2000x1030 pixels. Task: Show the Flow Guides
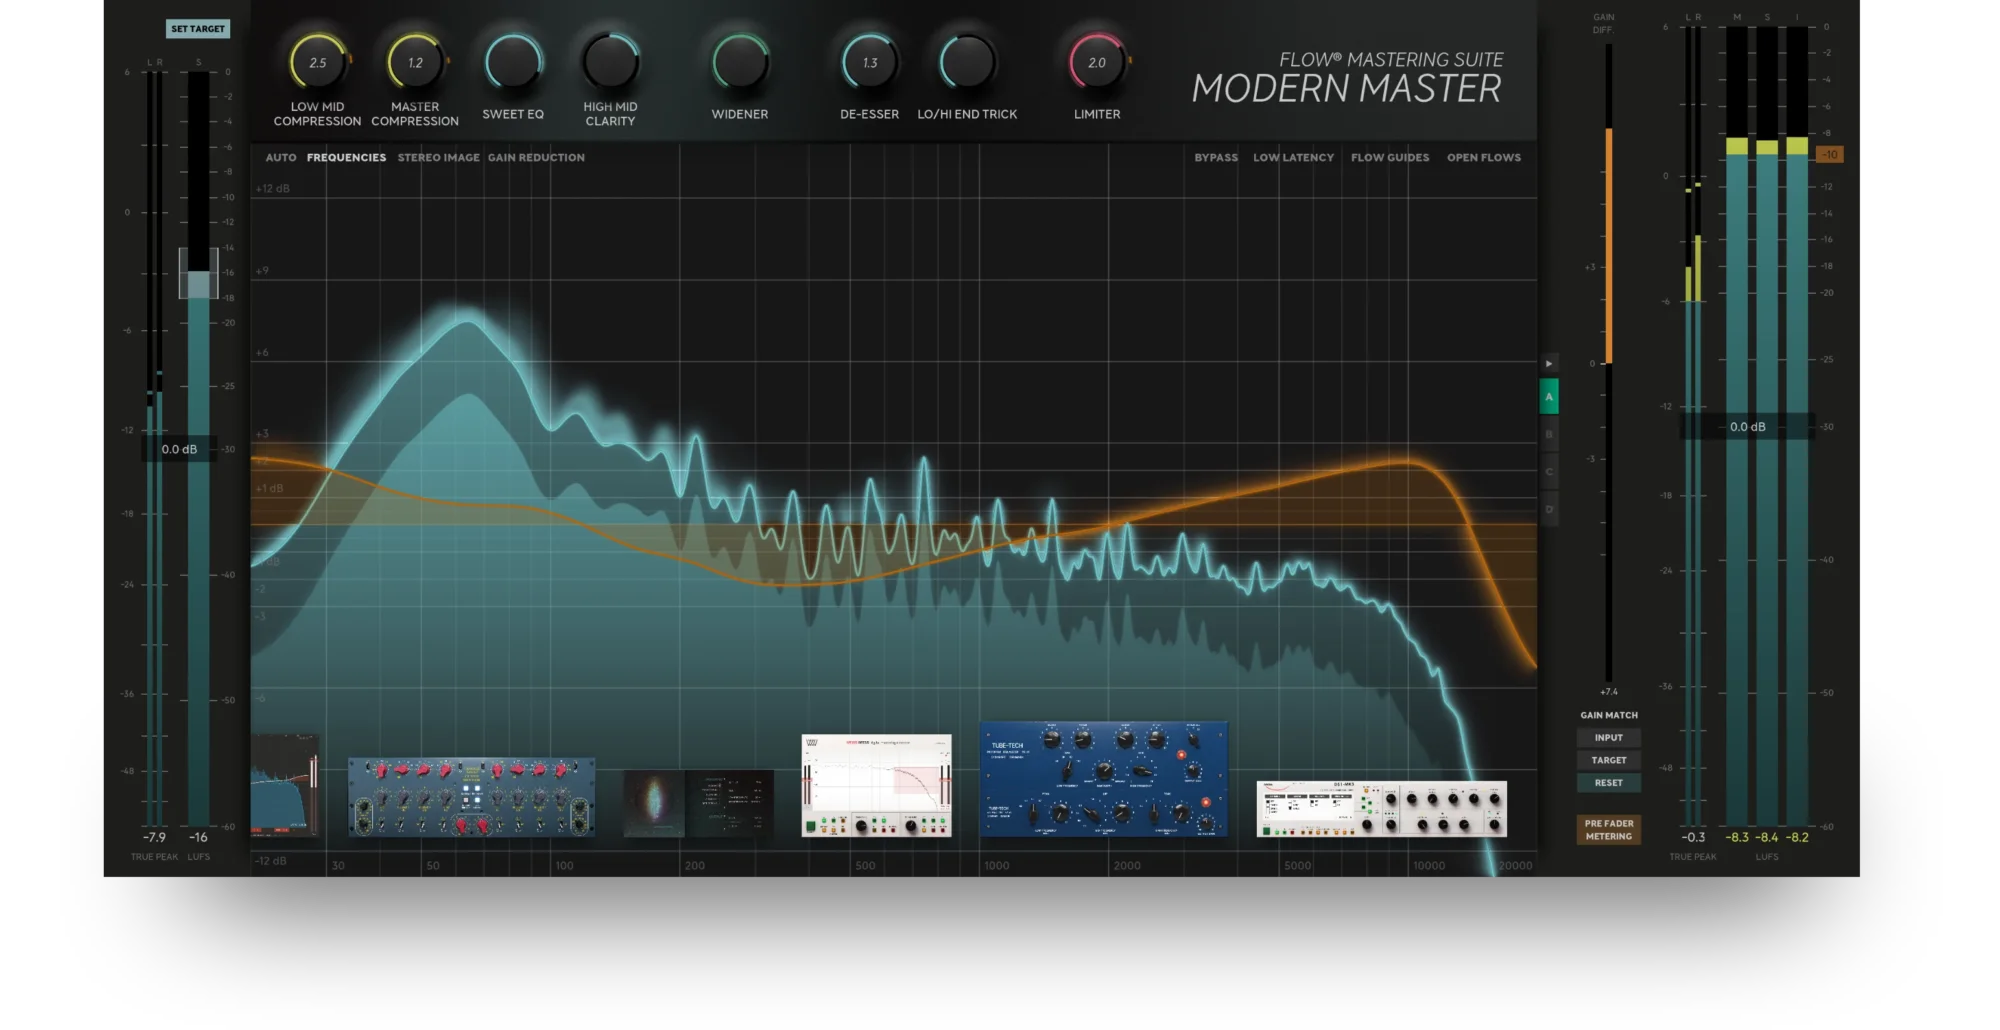click(1389, 158)
